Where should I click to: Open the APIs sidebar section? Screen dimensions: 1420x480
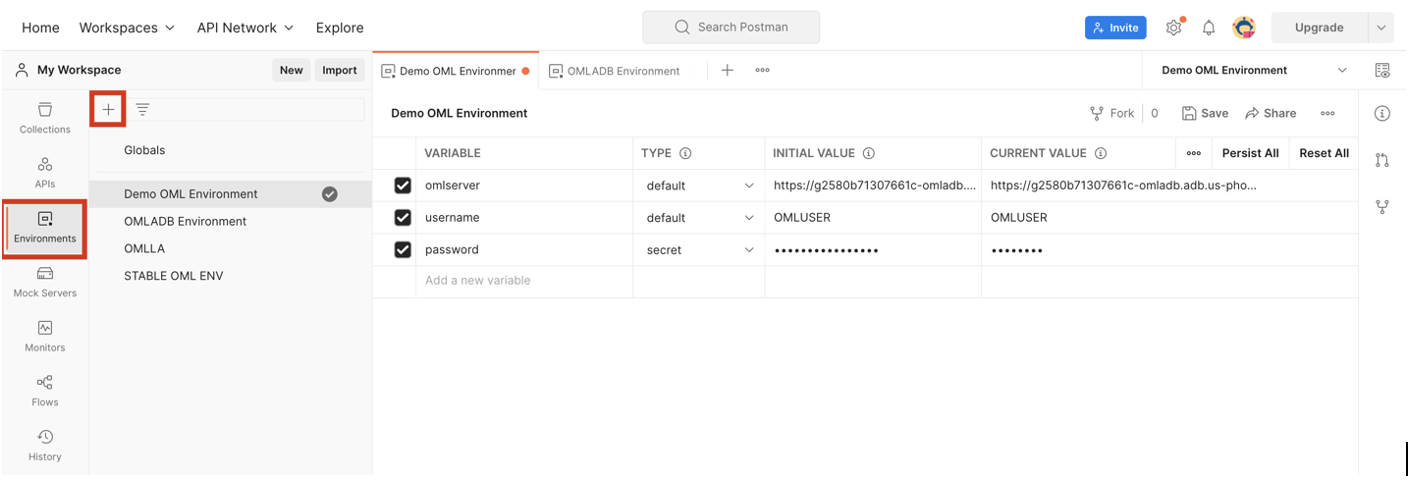45,172
